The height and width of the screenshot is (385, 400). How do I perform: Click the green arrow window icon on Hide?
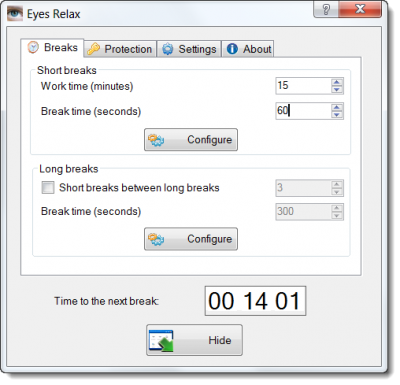click(161, 341)
